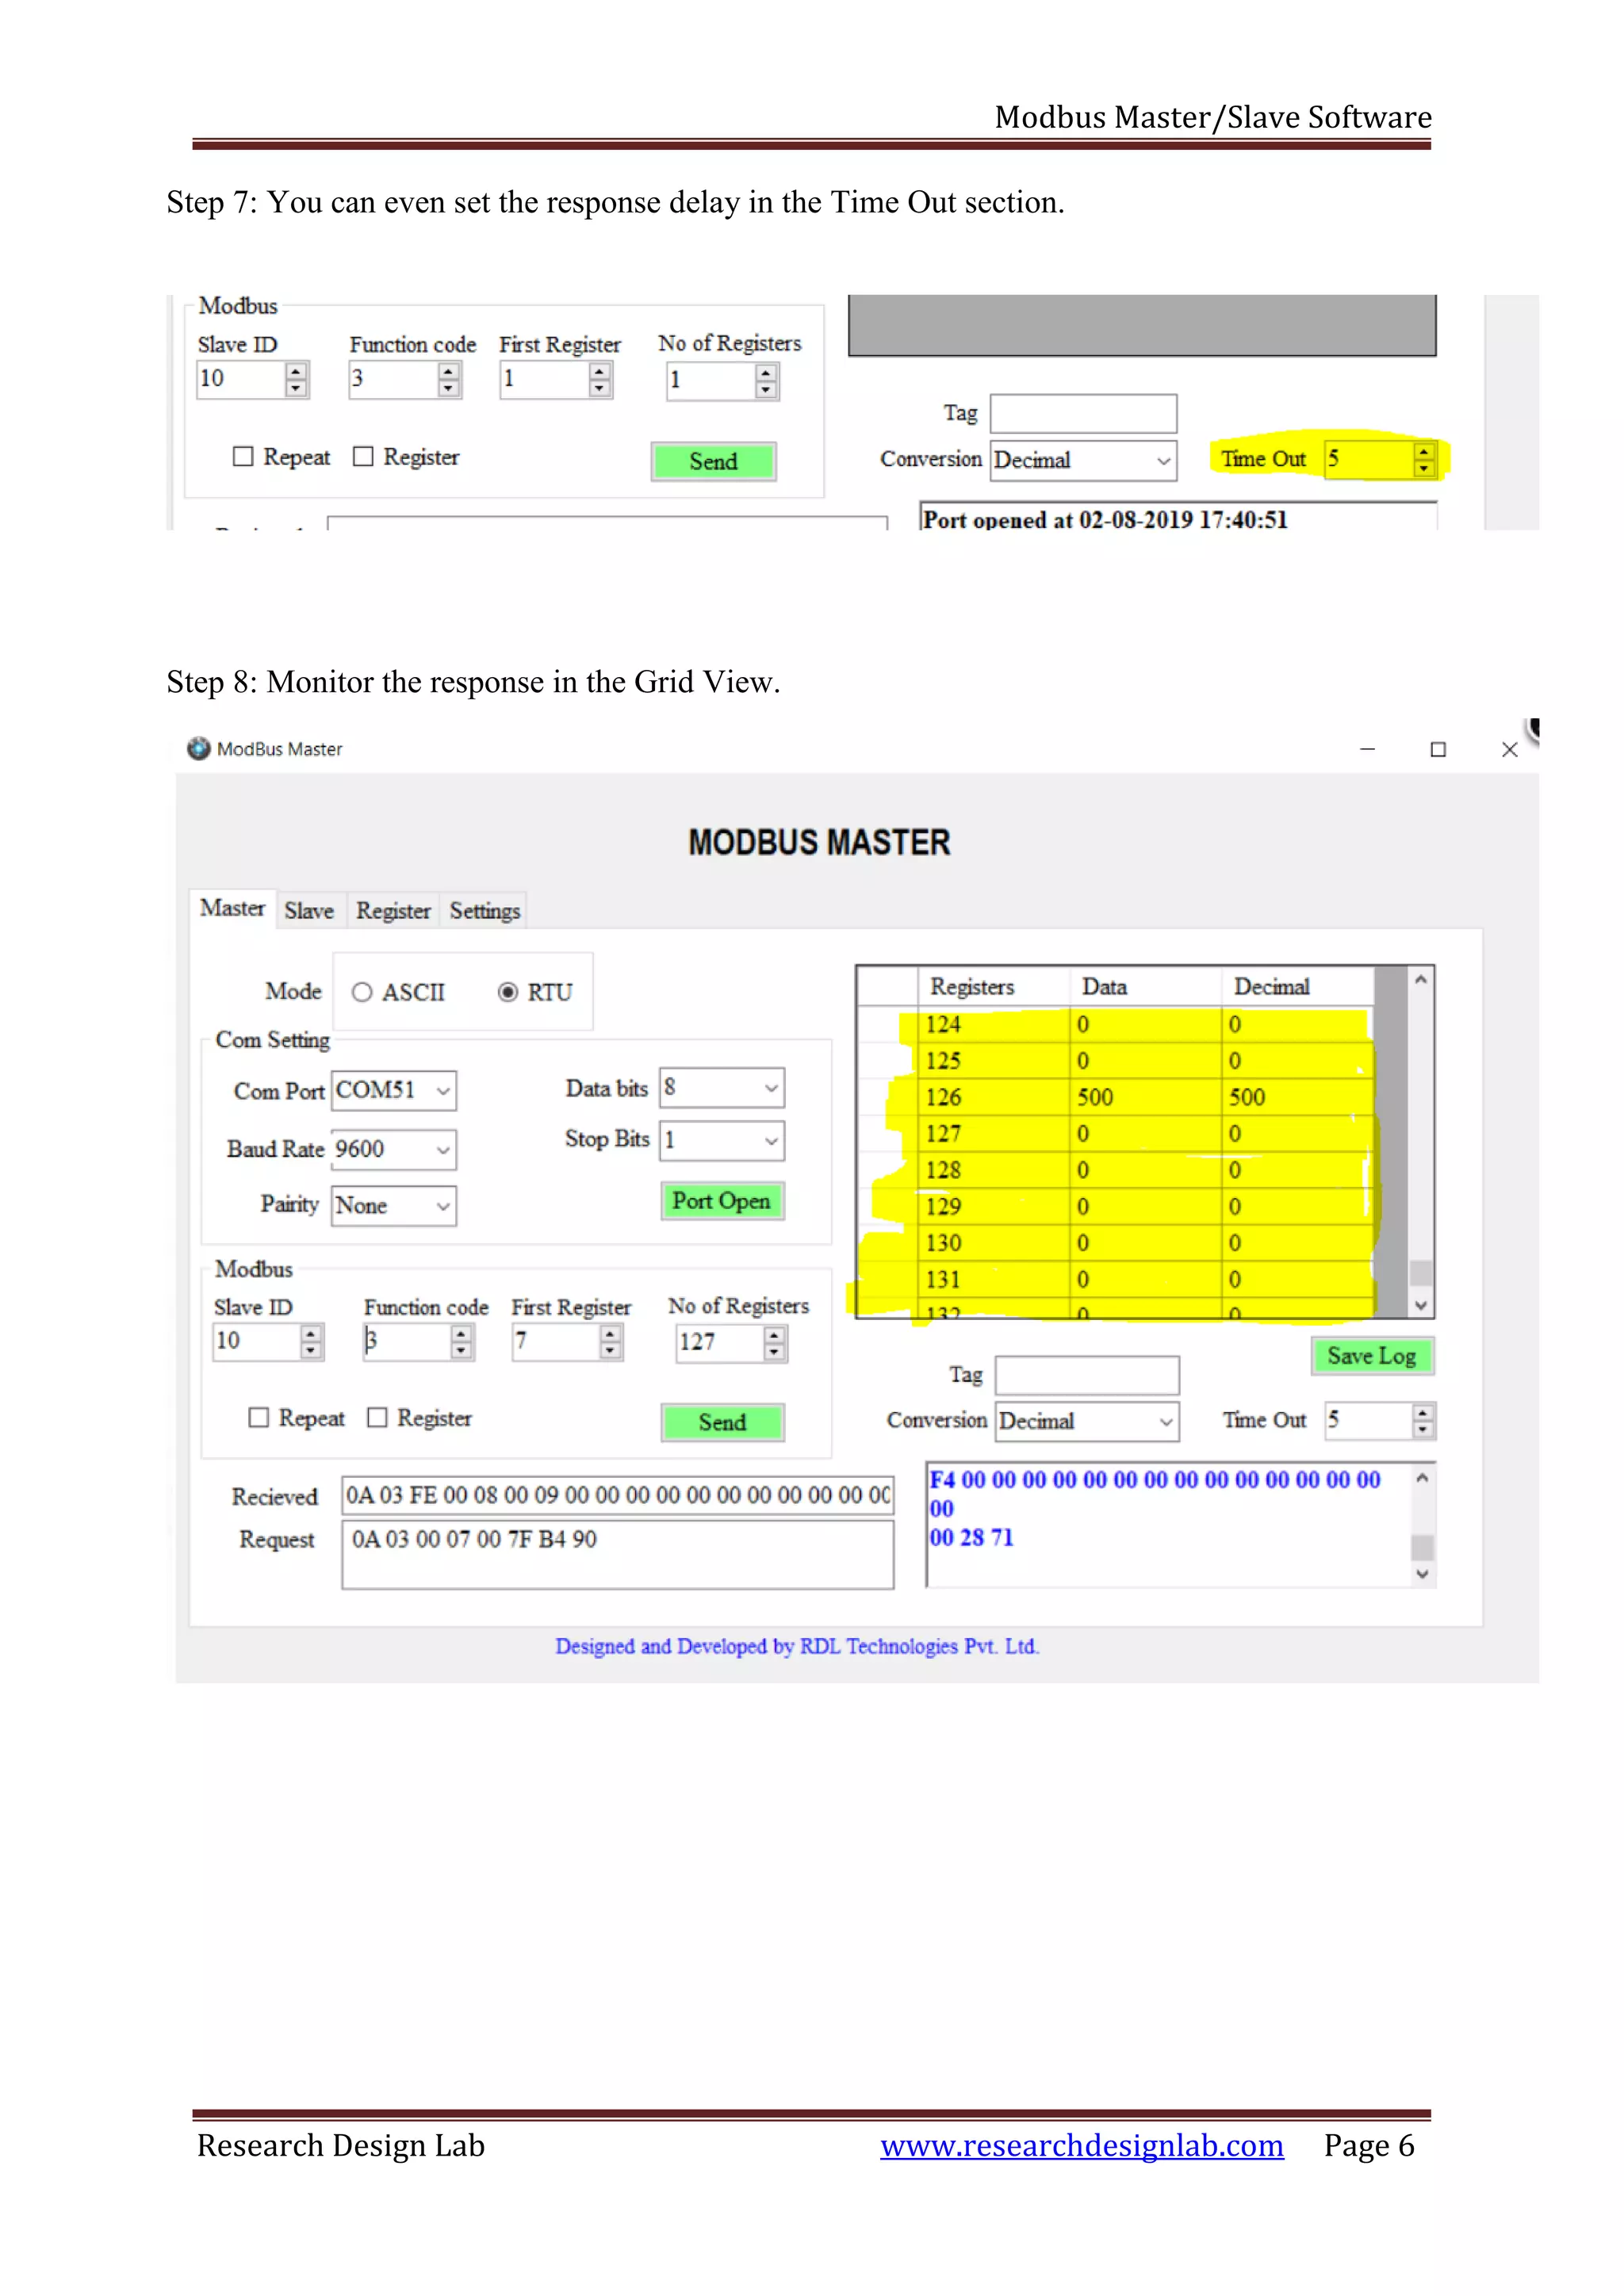Screen dimensions: 1624x2296
Task: Minimize the ModBus Master window
Action: coord(1367,749)
